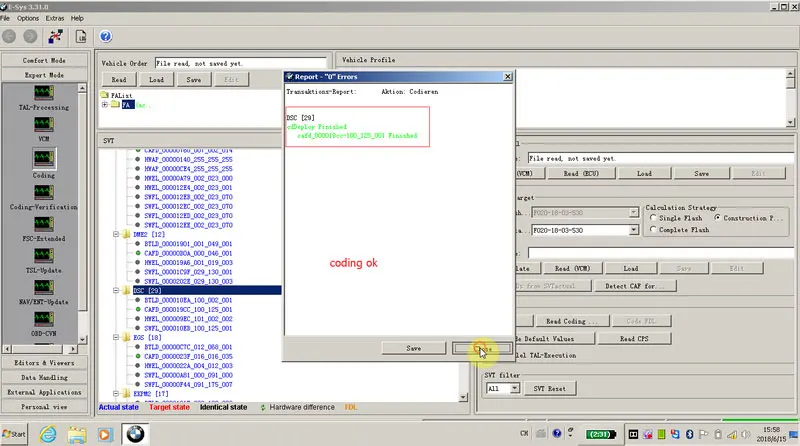800x446 pixels.
Task: Select the Complete Flash radio button
Action: [x=653, y=230]
